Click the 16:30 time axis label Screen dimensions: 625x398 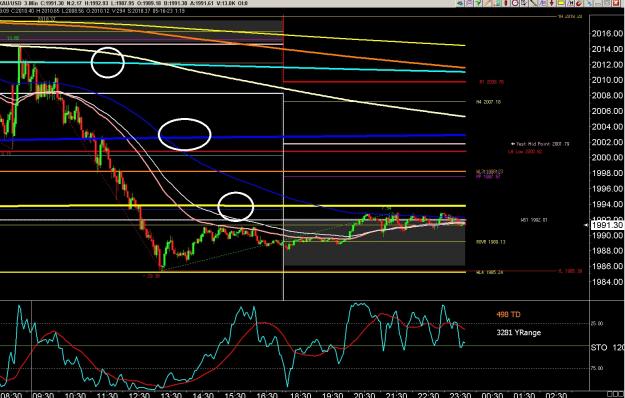[x=267, y=395]
